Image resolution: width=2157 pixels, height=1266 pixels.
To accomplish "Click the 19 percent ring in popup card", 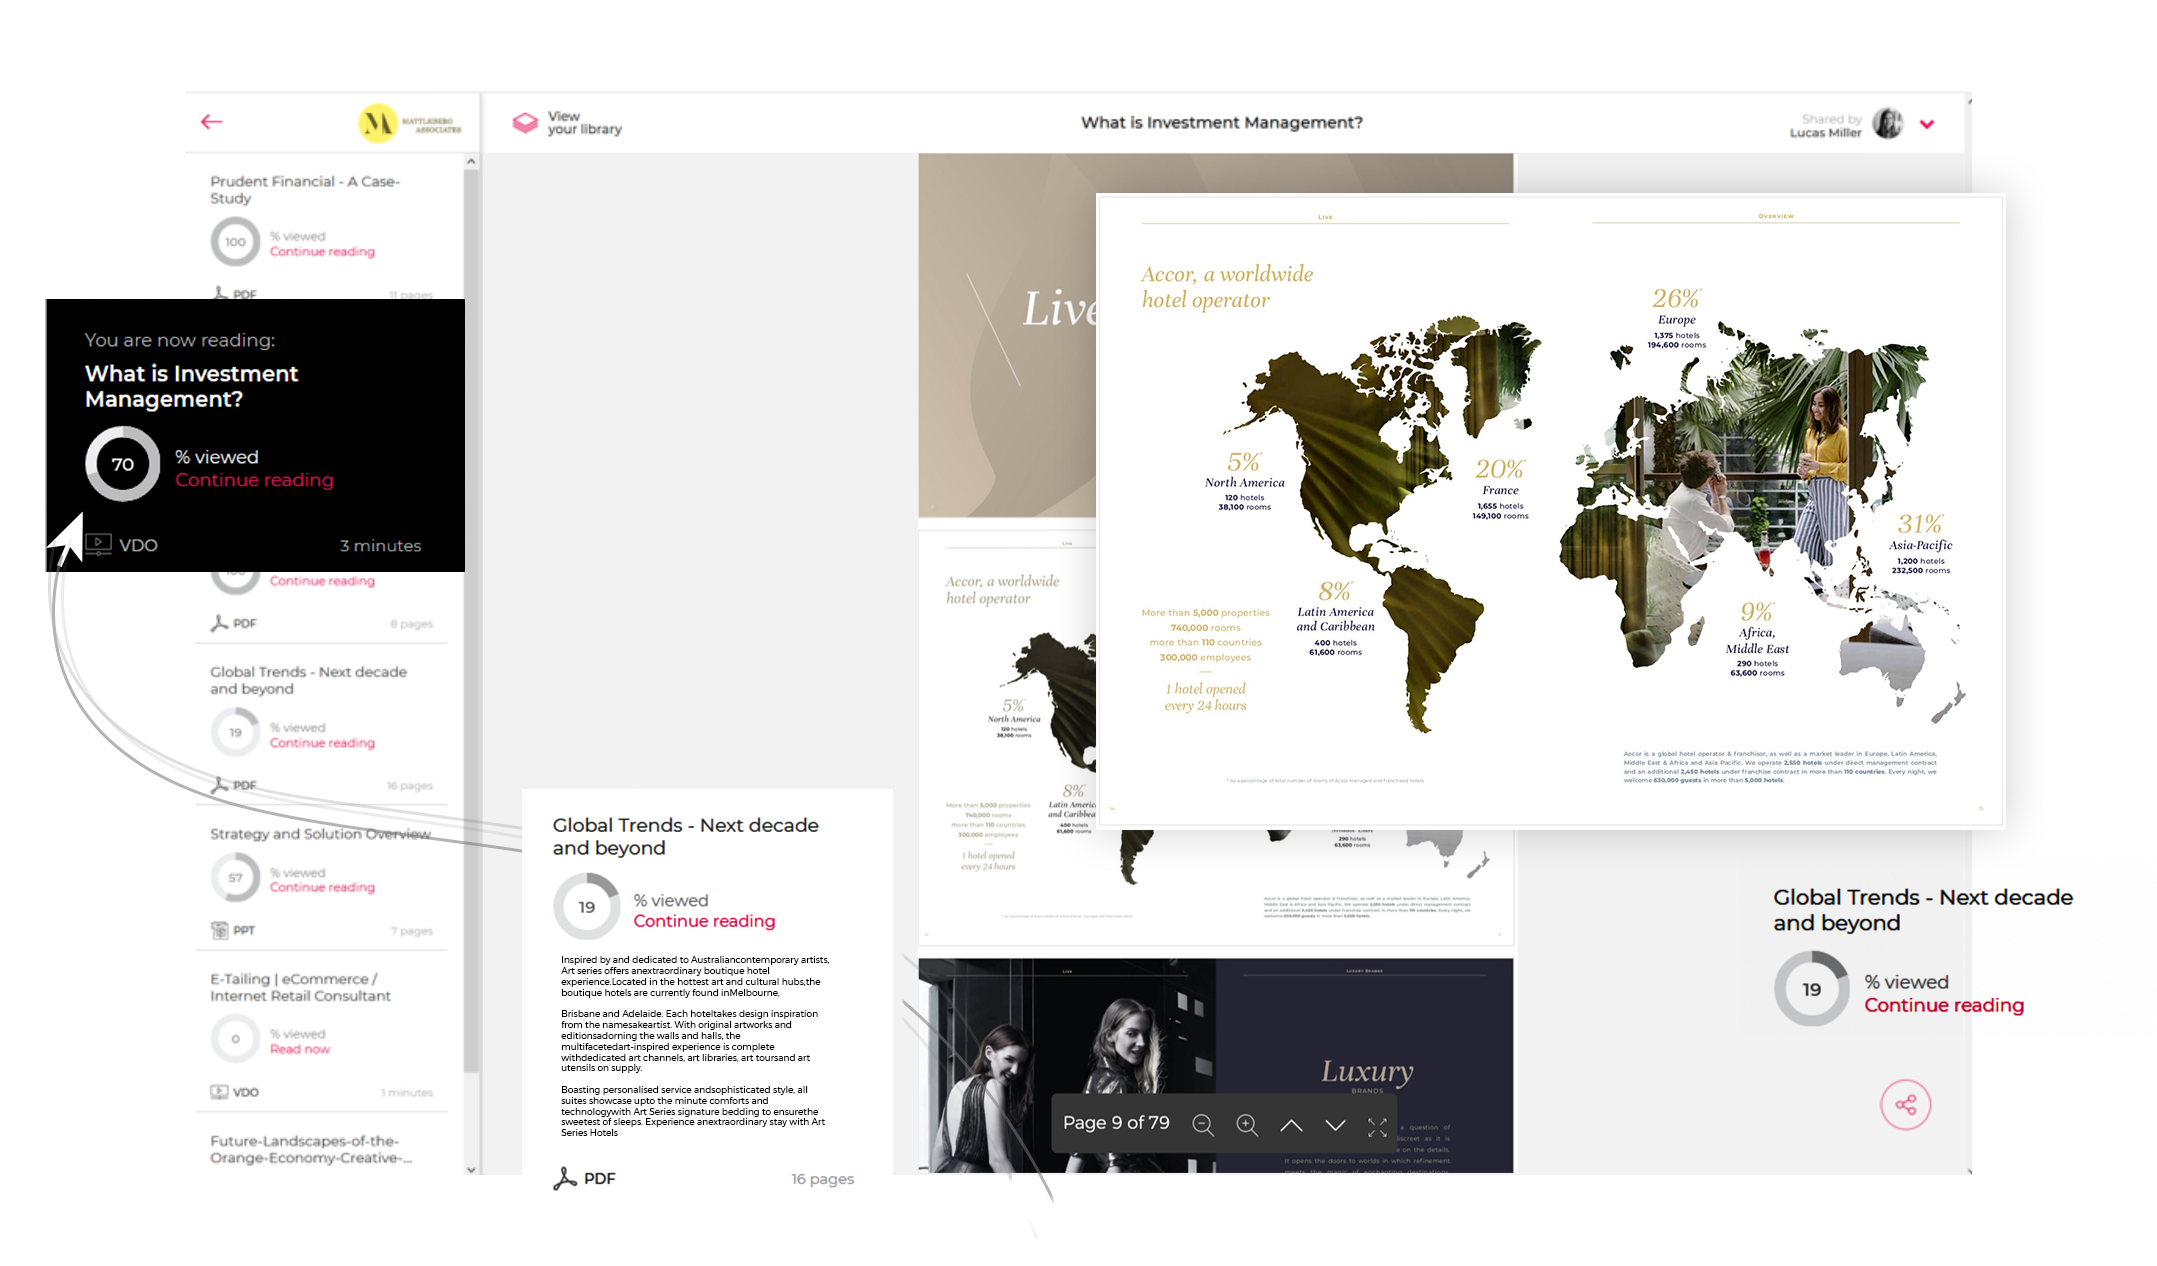I will coord(587,907).
